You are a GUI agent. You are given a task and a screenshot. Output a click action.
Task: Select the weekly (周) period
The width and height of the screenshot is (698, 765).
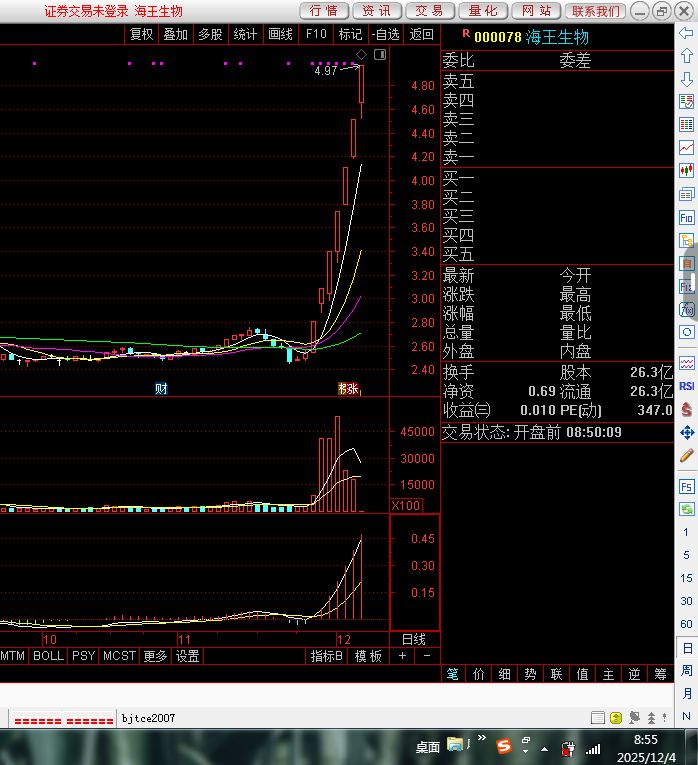click(687, 670)
